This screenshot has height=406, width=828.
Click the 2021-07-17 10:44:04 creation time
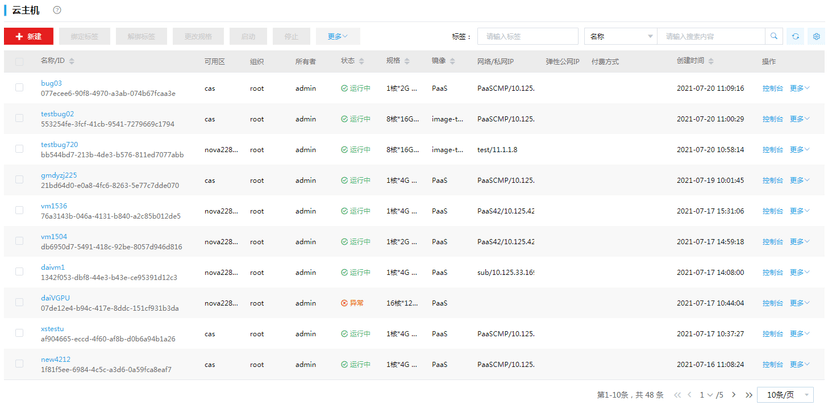(x=710, y=303)
